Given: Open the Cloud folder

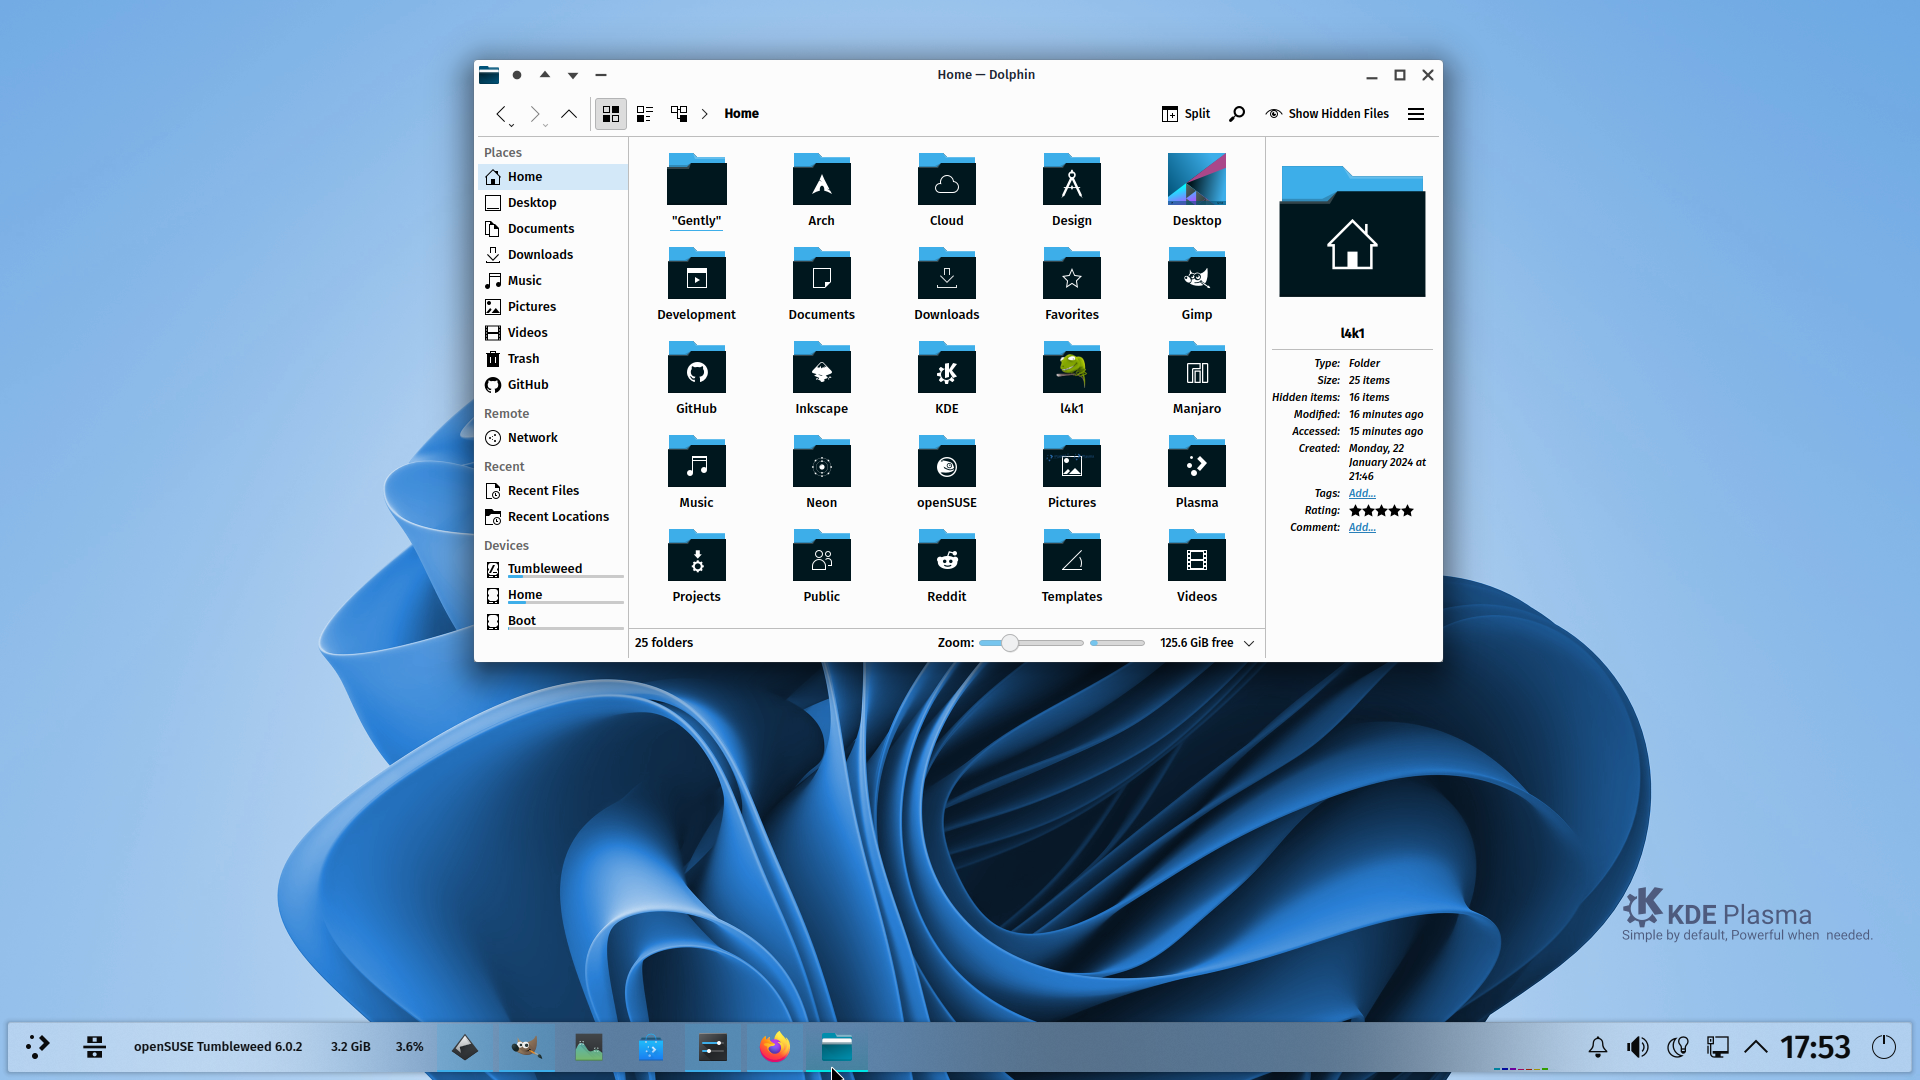Looking at the screenshot, I should coord(946,190).
